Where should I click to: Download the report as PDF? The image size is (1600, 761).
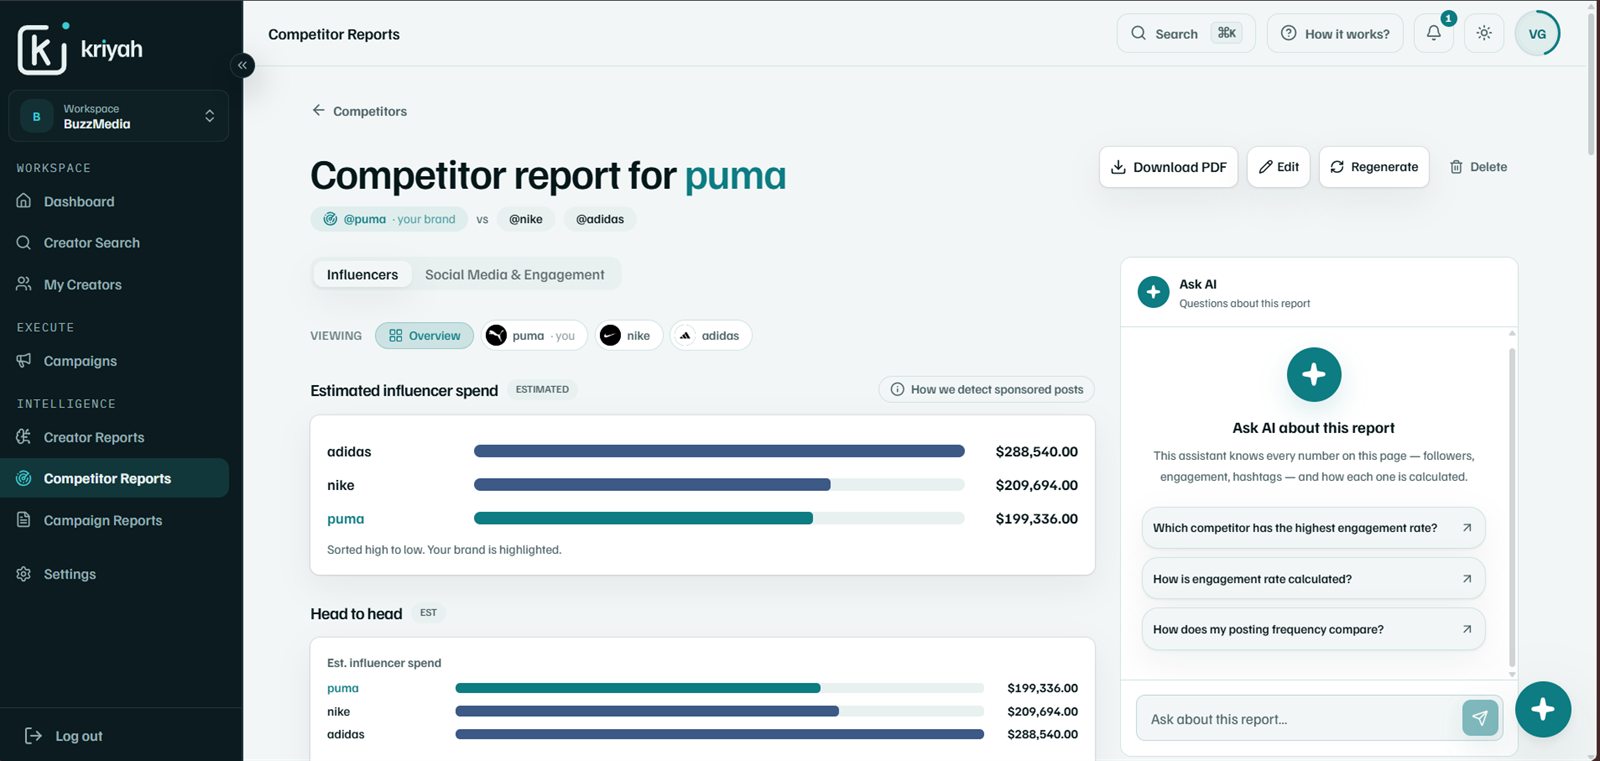1169,167
